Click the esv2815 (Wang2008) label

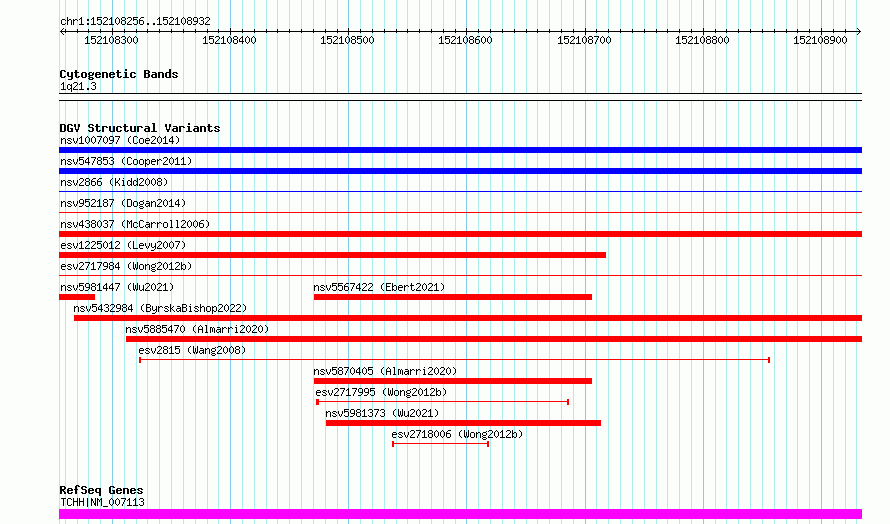192,350
